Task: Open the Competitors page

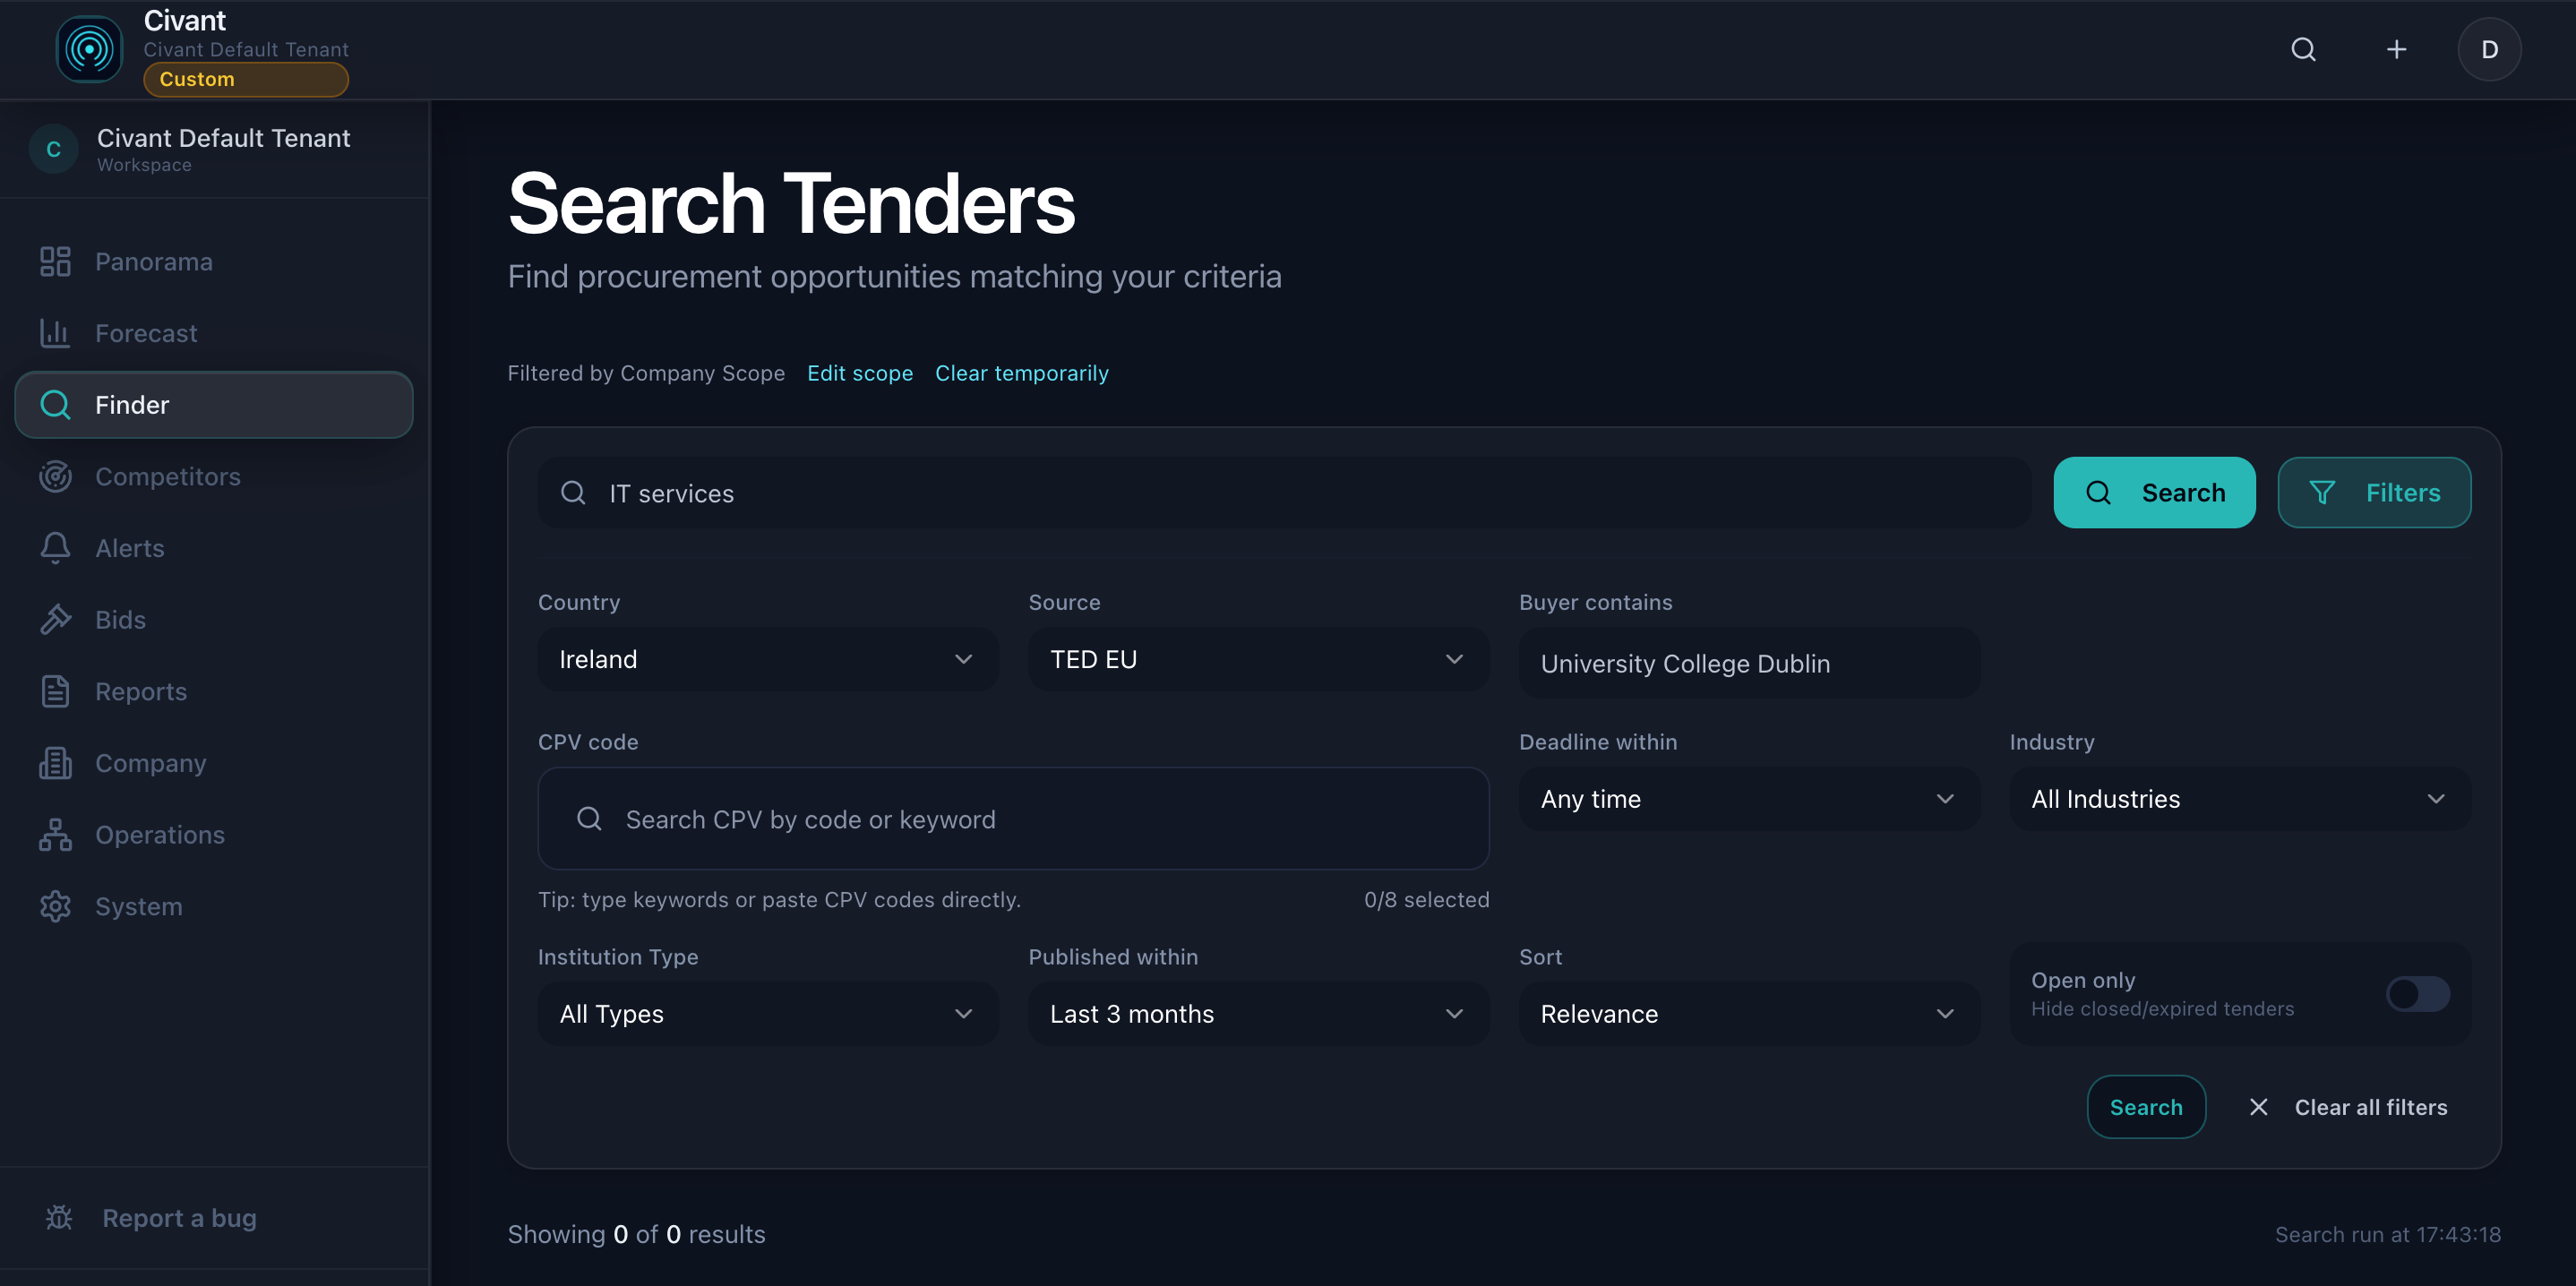Action: pos(167,477)
